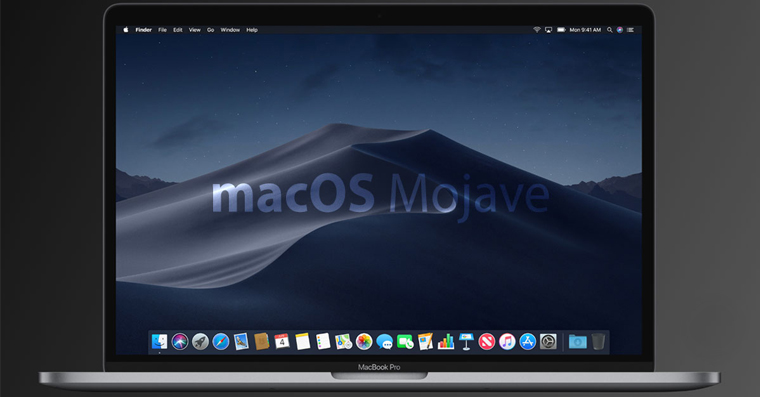Viewport: 760px width, 397px height.
Task: Open the Keynote app icon
Action: 466,341
